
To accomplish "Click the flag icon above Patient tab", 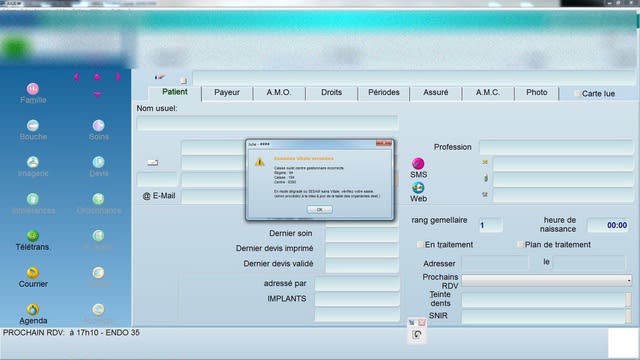I will point(159,77).
